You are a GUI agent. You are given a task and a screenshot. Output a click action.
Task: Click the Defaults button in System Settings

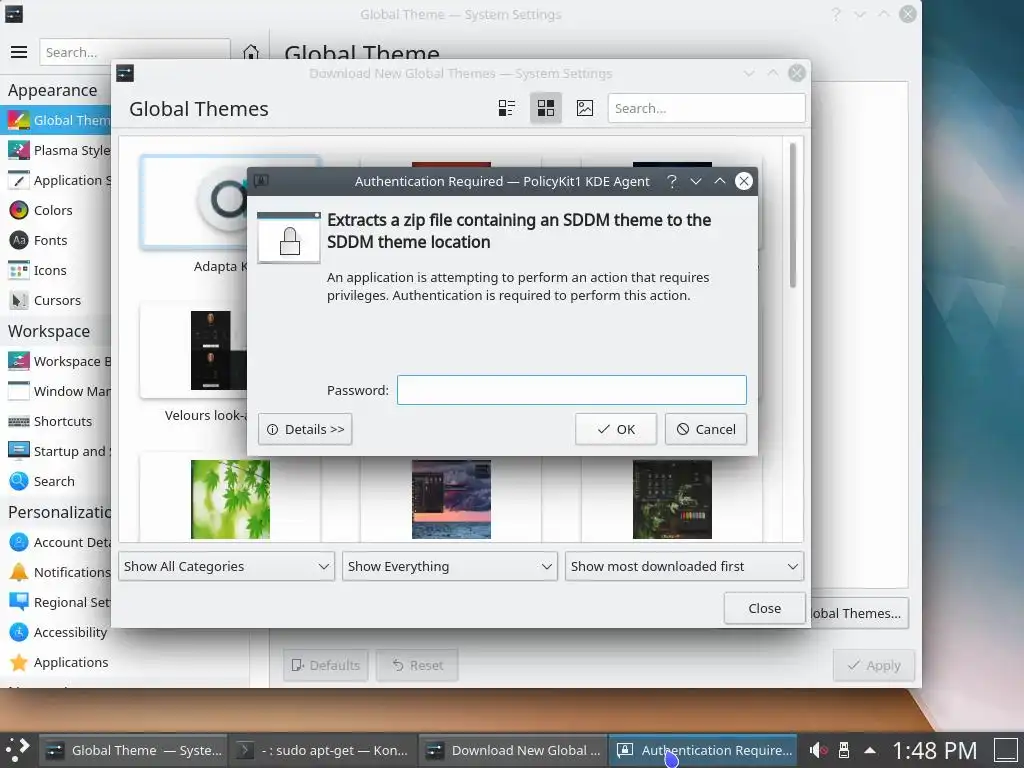[325, 665]
